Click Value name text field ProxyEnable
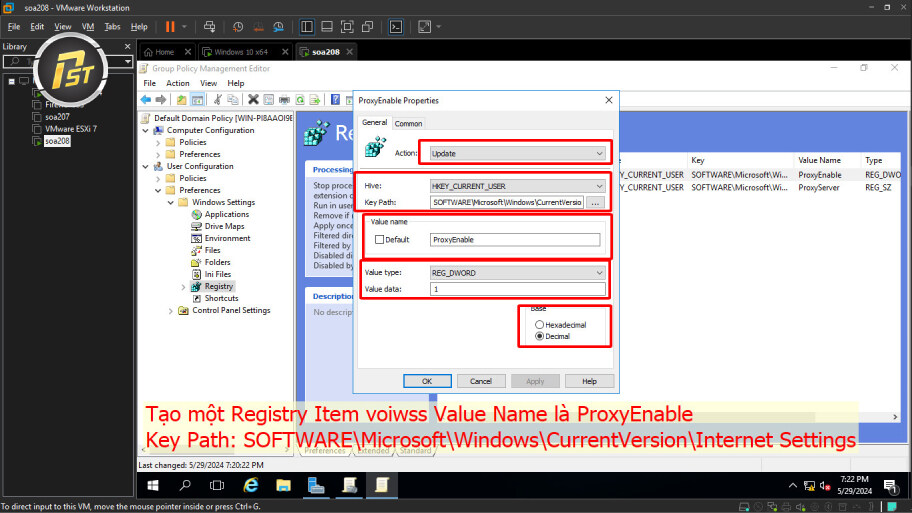Screen dimensions: 912x513 coord(515,240)
